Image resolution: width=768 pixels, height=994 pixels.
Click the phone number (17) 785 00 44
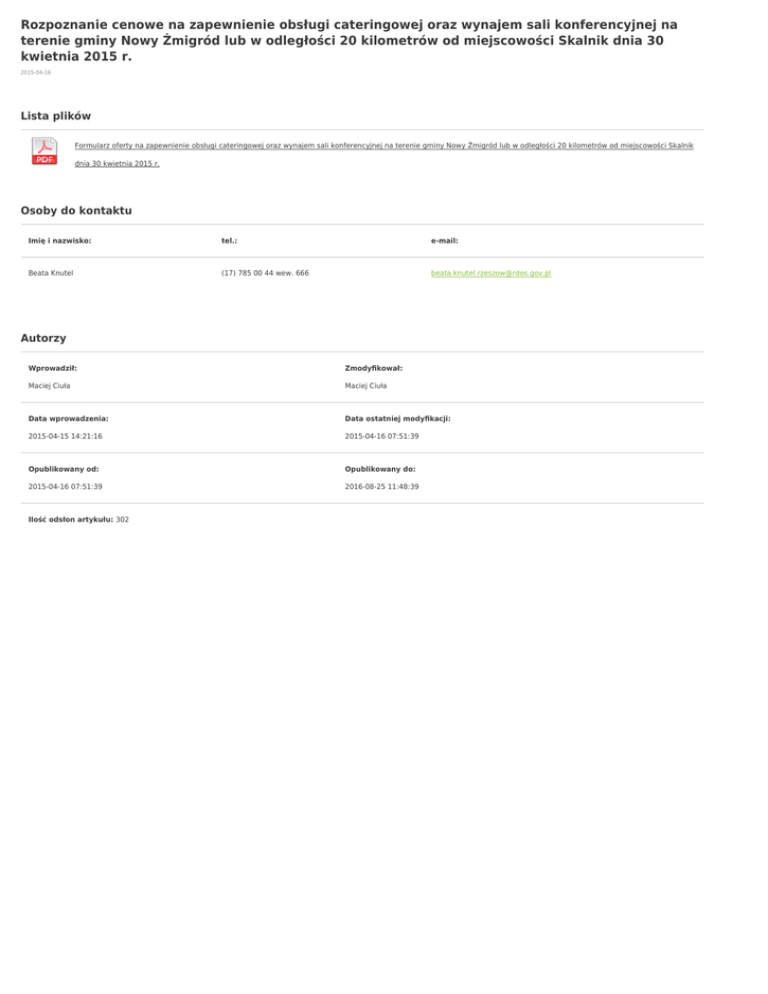(x=264, y=272)
